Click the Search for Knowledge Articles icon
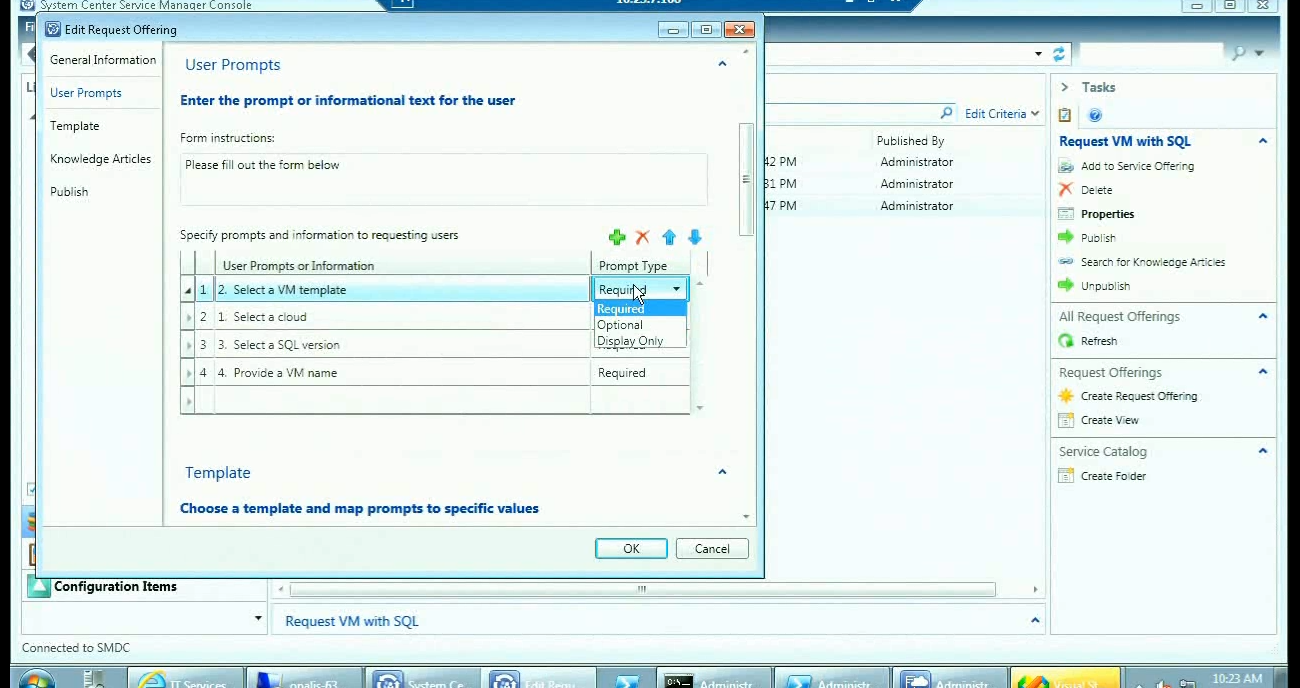1300x688 pixels. tap(1066, 262)
